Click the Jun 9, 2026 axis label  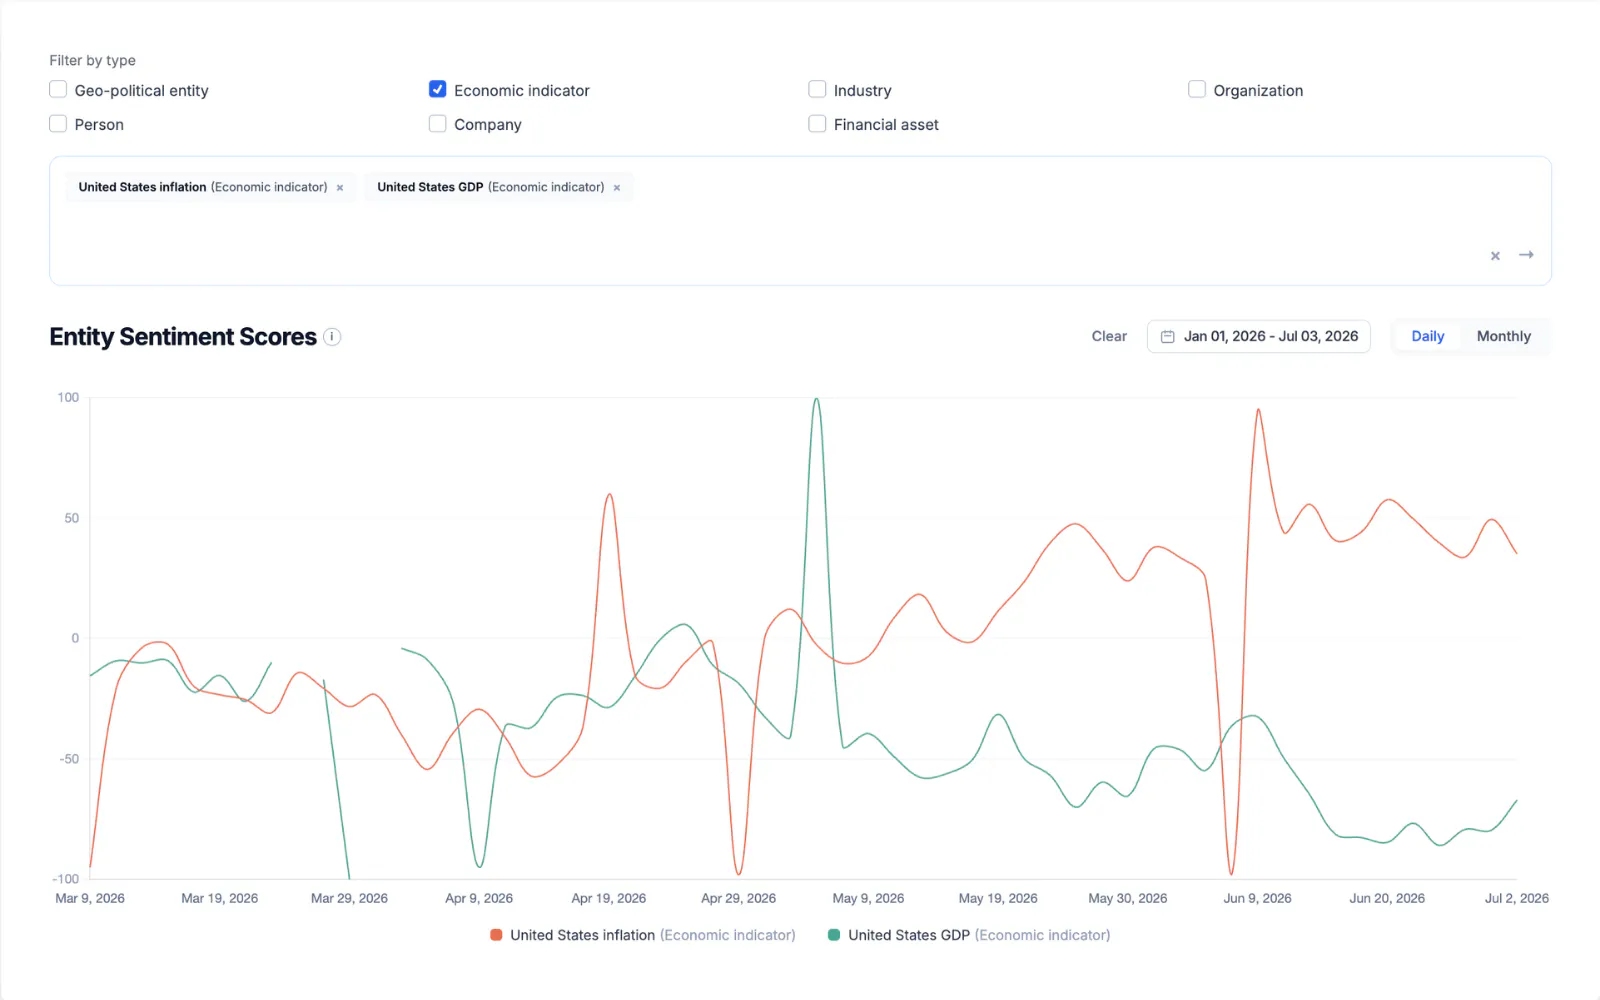(x=1257, y=898)
